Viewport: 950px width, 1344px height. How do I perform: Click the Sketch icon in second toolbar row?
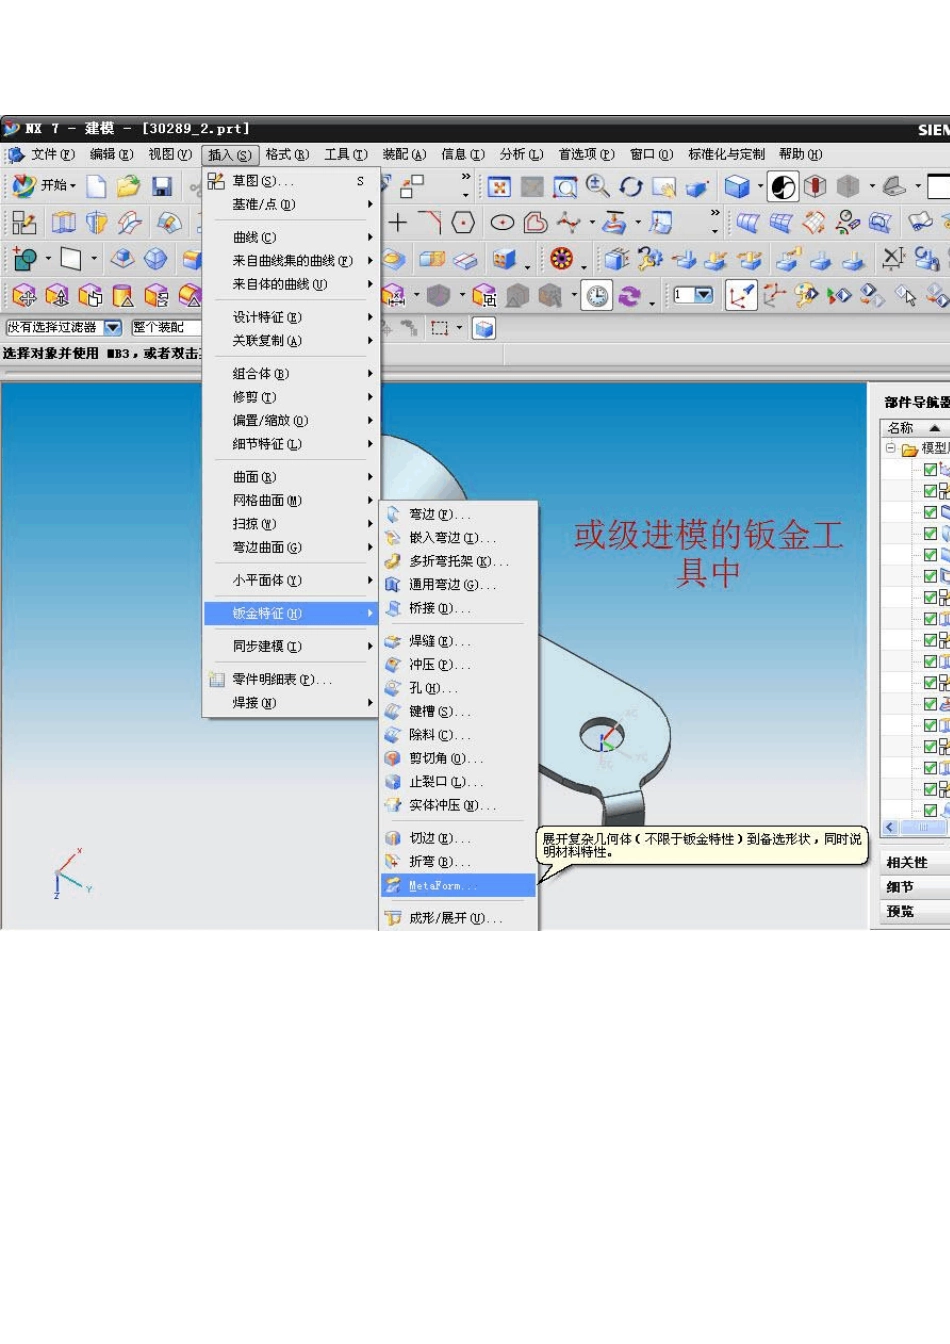click(24, 222)
